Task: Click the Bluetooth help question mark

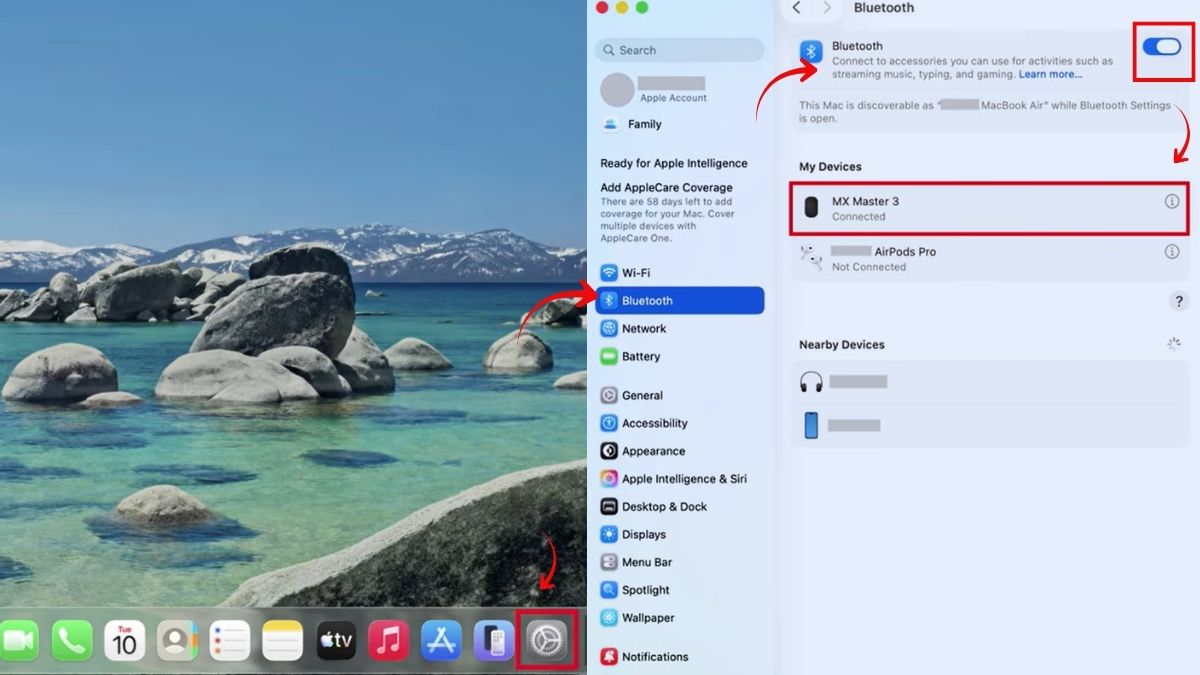Action: tap(1179, 301)
